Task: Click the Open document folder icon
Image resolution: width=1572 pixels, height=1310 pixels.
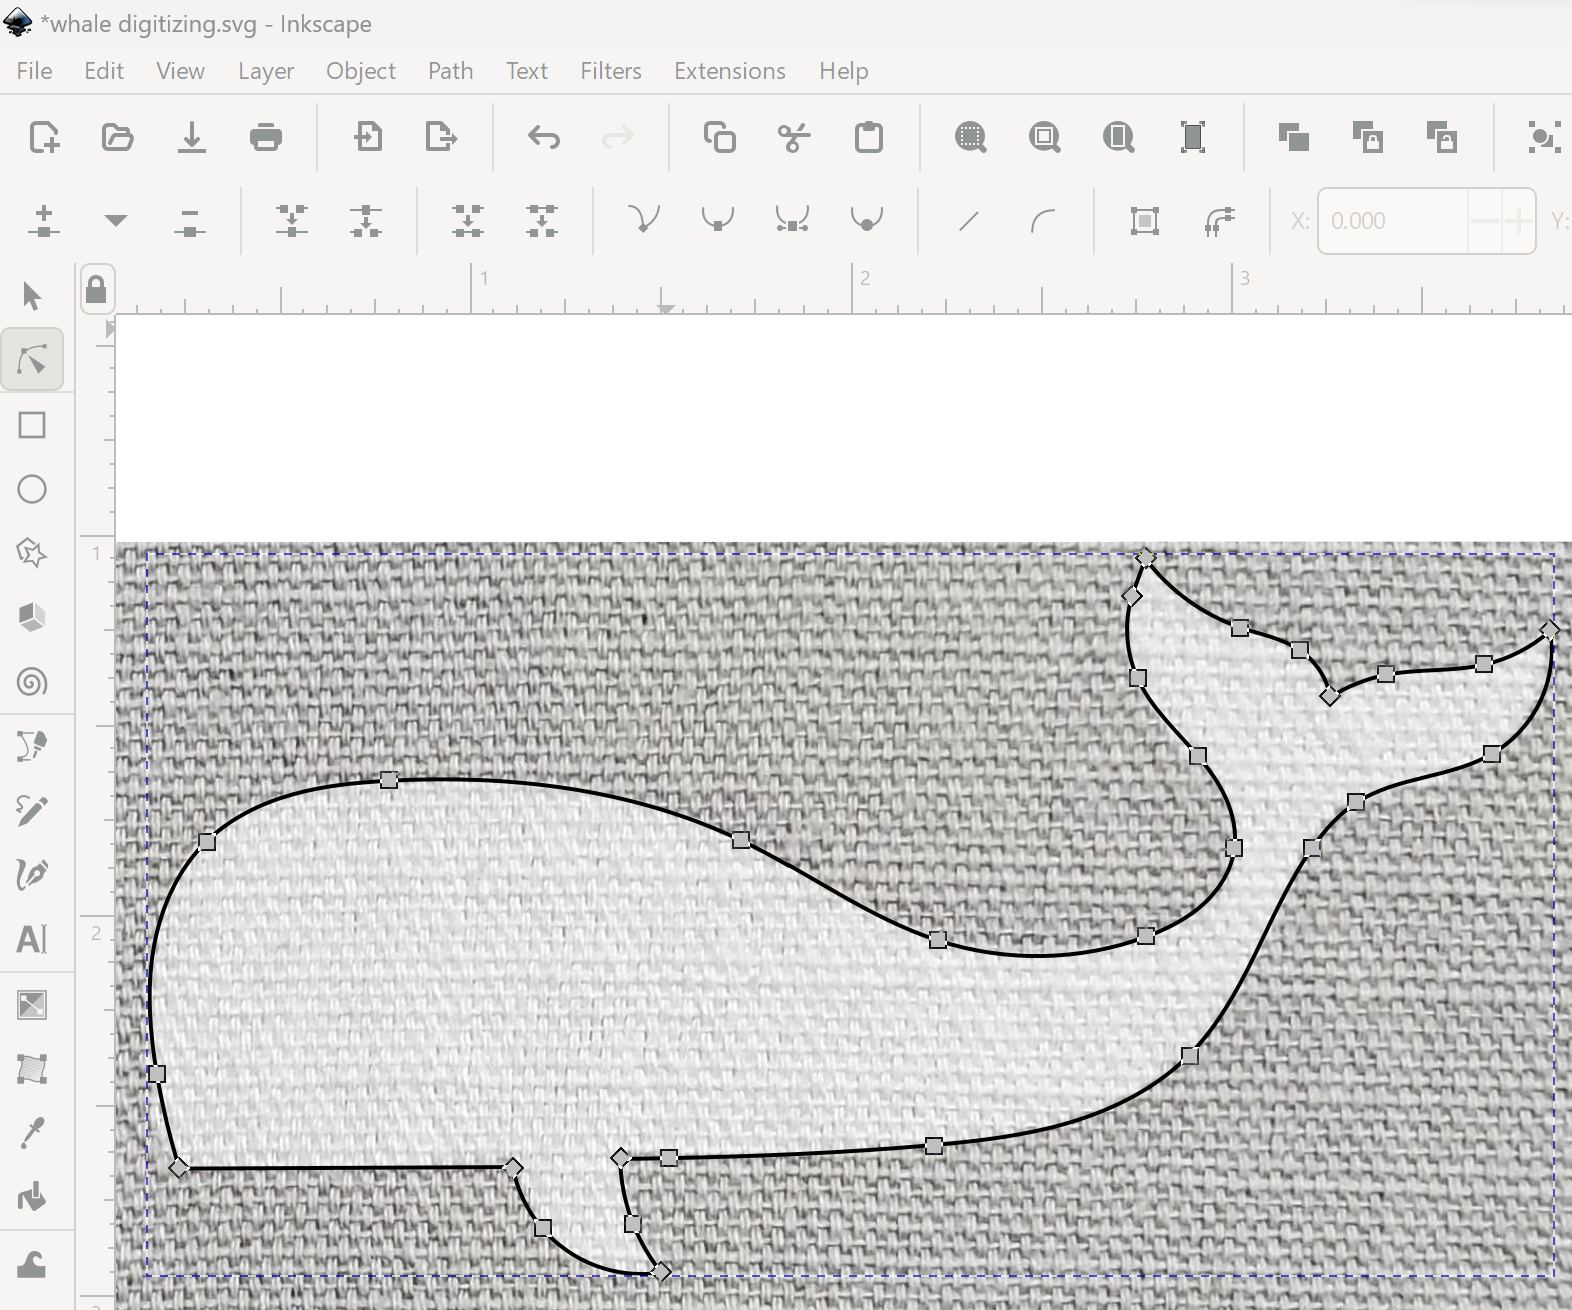Action: pyautogui.click(x=118, y=136)
